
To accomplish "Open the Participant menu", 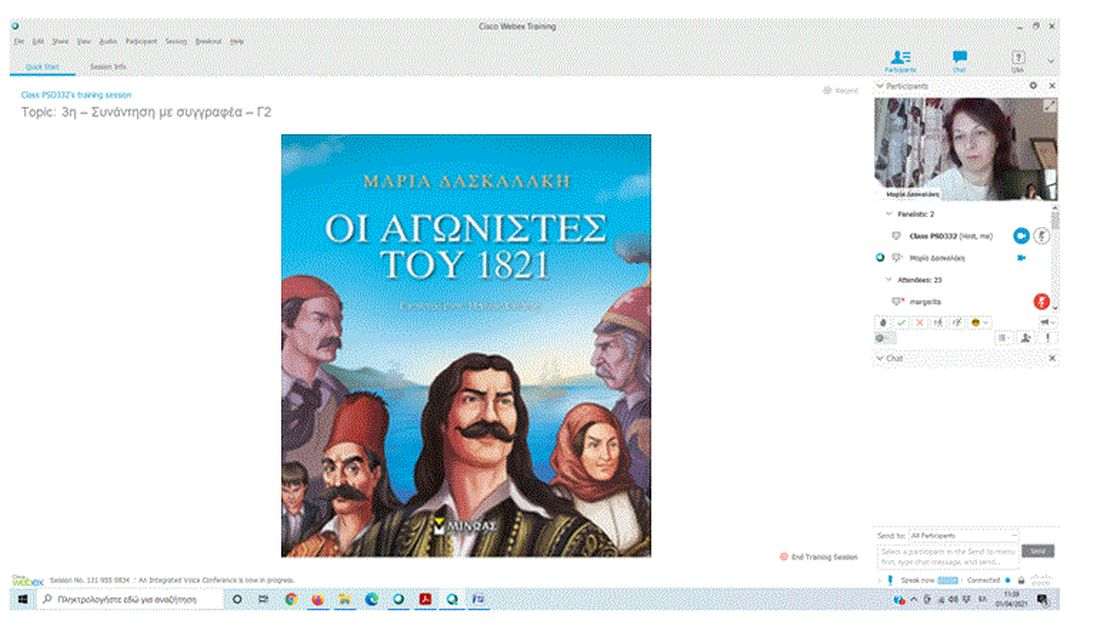I will (x=142, y=42).
